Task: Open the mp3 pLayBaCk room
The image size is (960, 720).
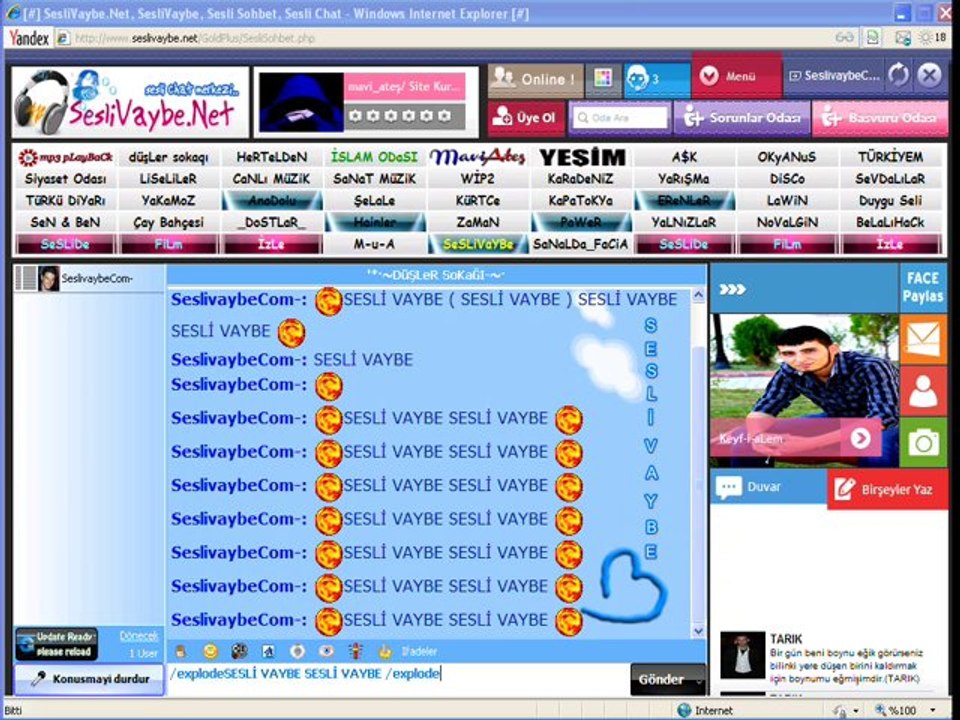Action: point(65,157)
